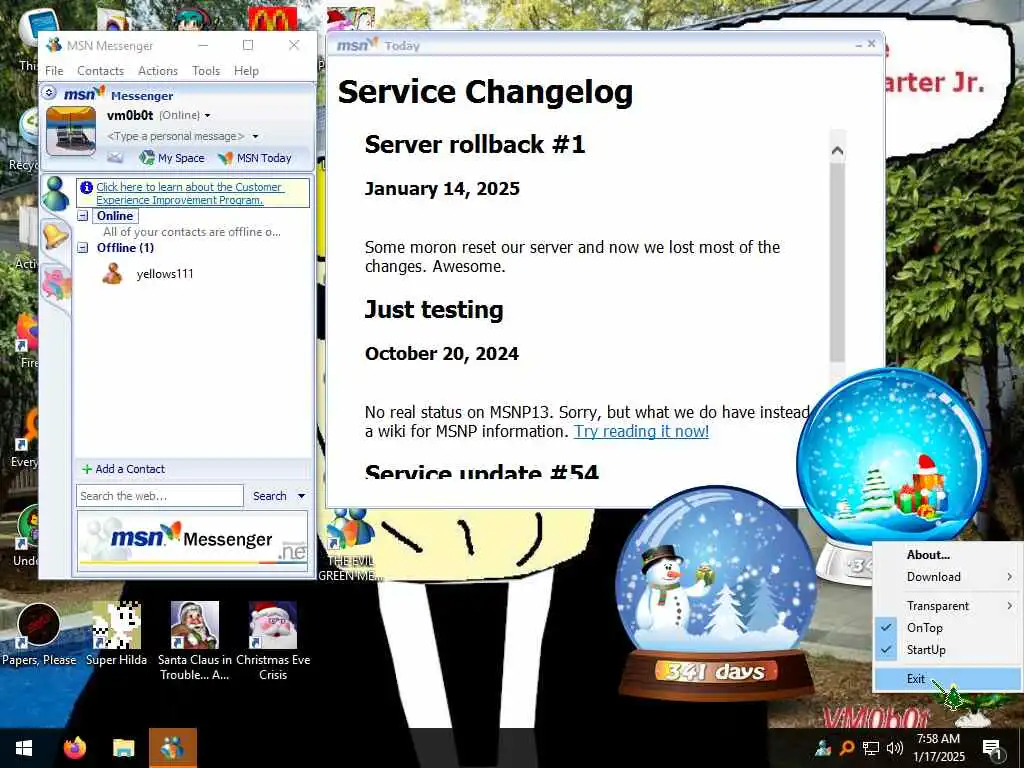Click the Messenger tray icon
Viewport: 1024px width, 768px height.
(x=823, y=748)
